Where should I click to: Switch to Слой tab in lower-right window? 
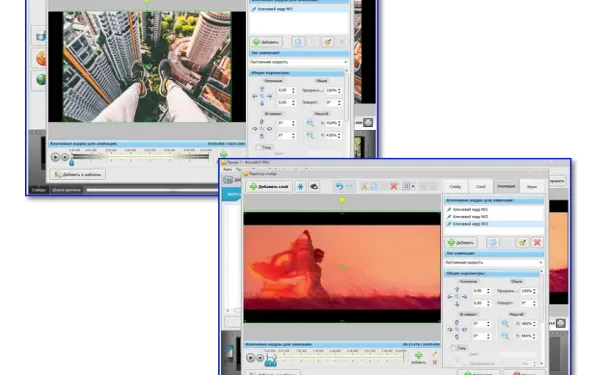[481, 187]
